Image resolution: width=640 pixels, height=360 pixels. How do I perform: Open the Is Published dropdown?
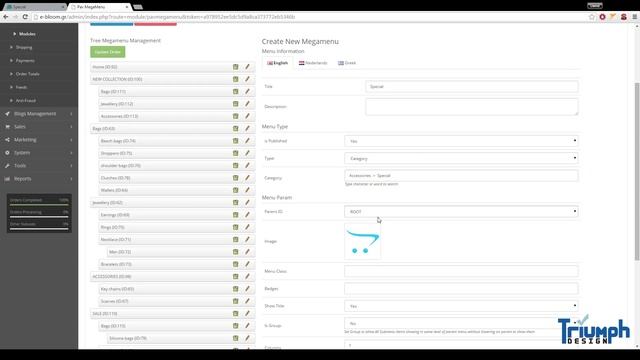(x=461, y=141)
